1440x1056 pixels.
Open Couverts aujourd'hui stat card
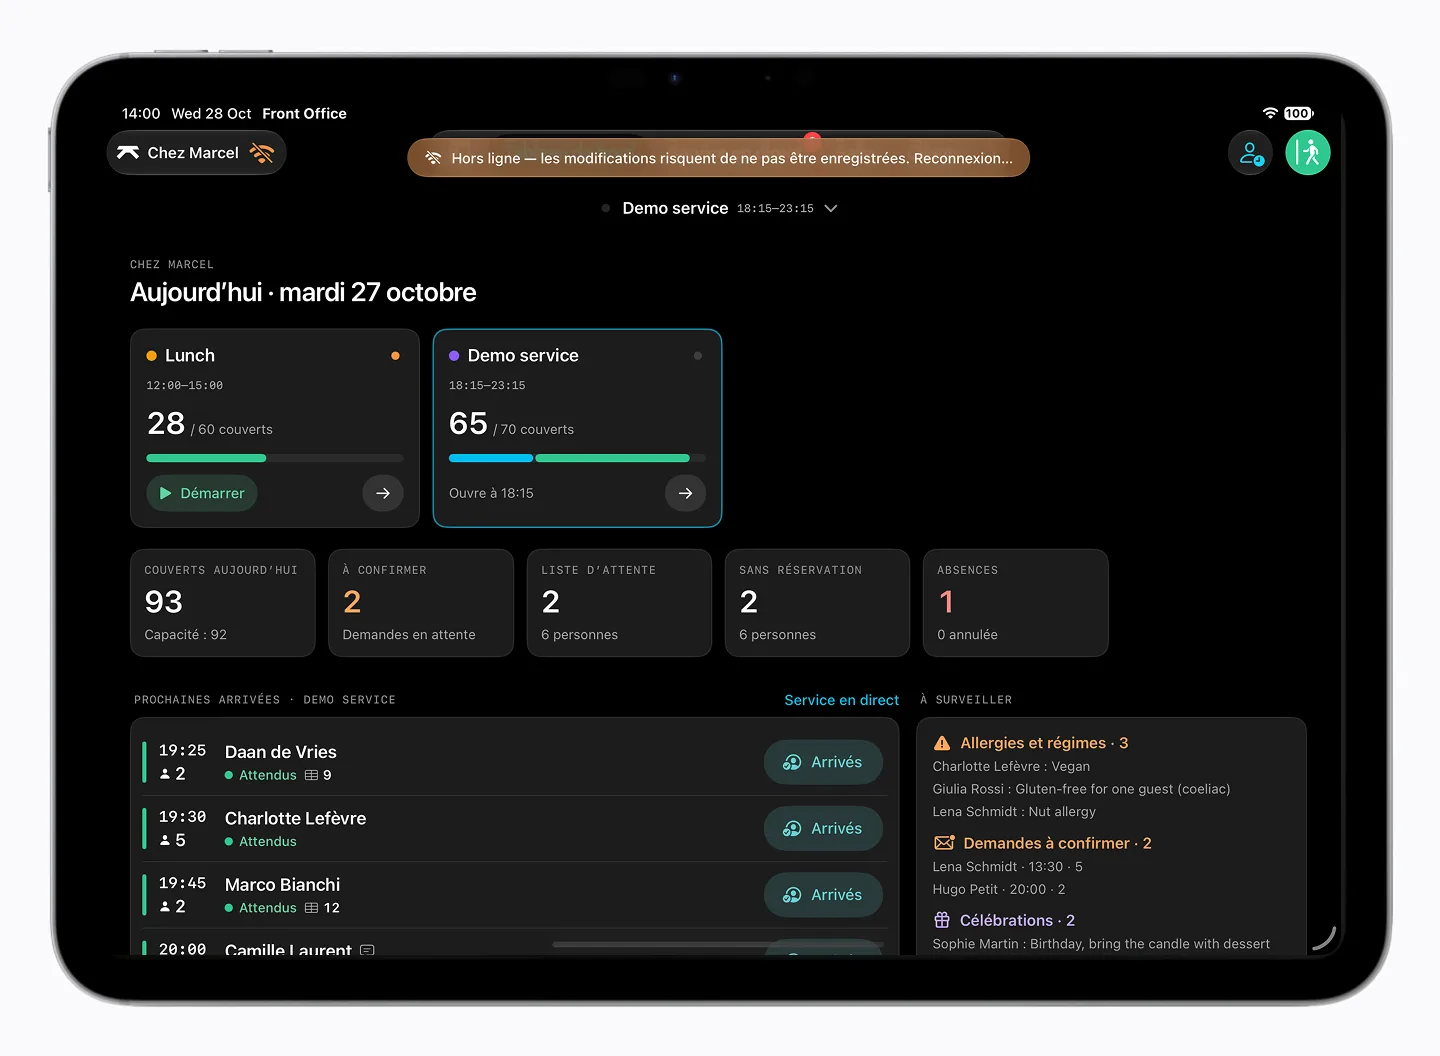(x=223, y=603)
